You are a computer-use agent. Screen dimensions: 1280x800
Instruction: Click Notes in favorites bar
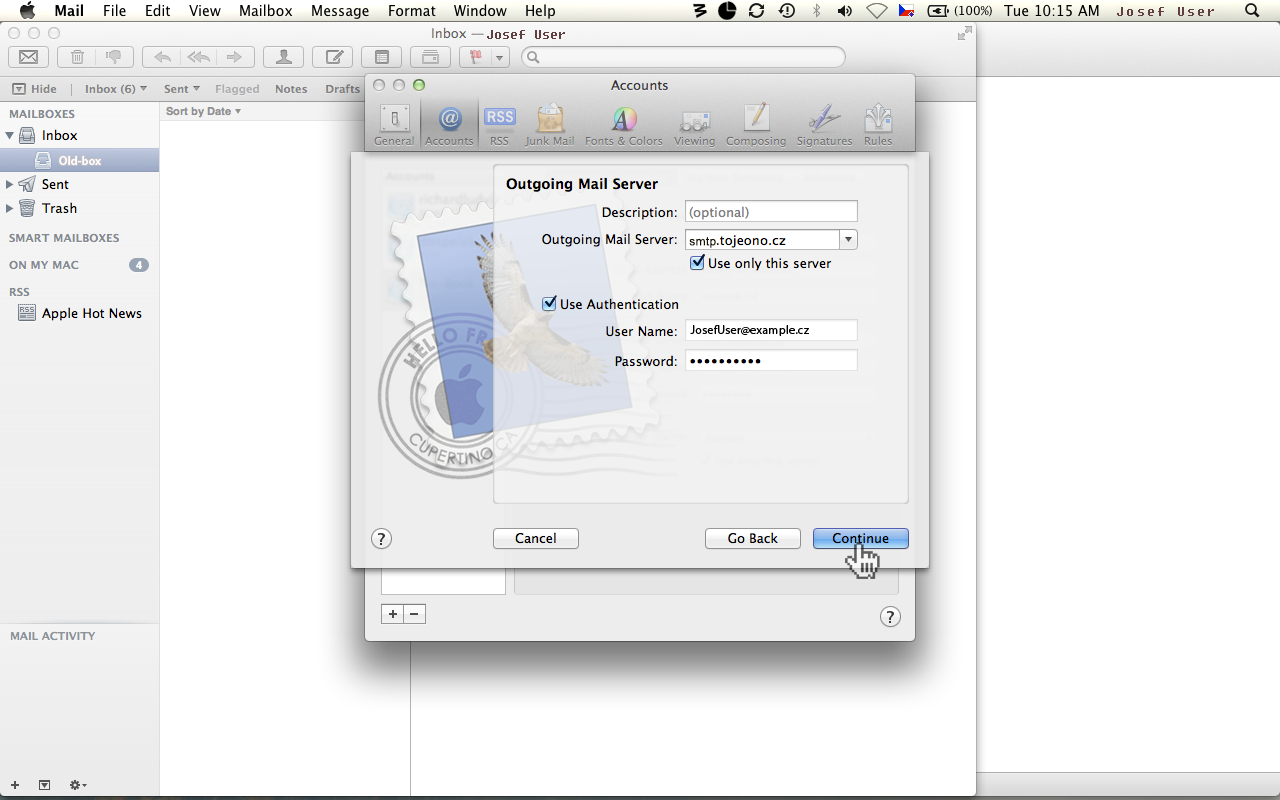click(x=291, y=88)
